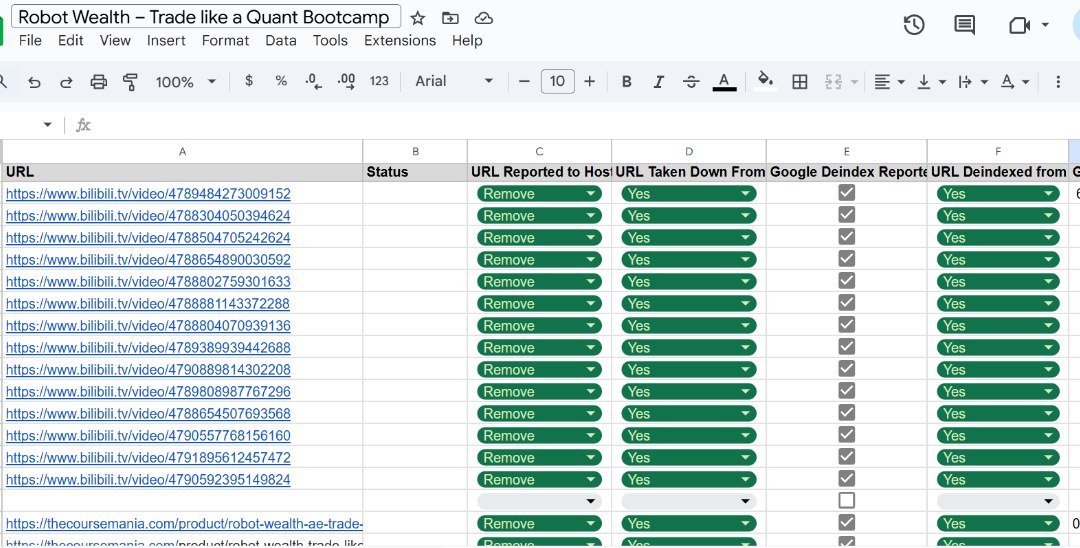Click the spreadsheet title field

[206, 17]
